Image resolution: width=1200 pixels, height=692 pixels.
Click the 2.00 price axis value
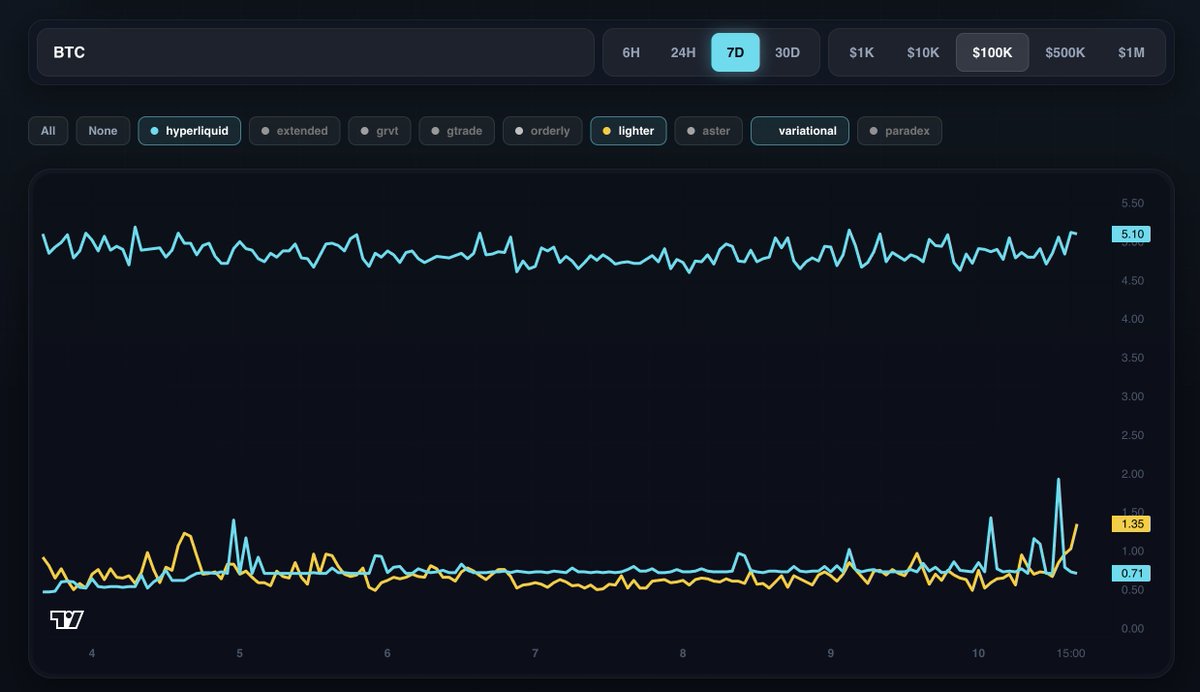point(1133,474)
